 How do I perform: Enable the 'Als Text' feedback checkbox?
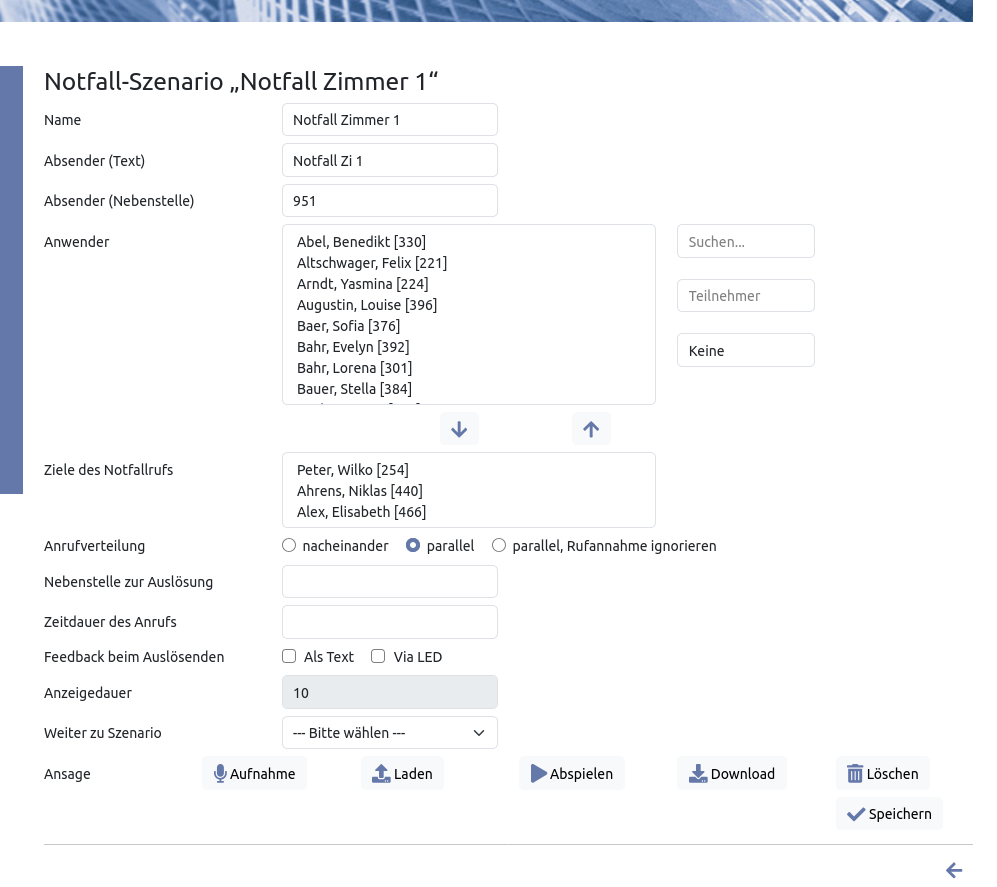click(x=290, y=657)
